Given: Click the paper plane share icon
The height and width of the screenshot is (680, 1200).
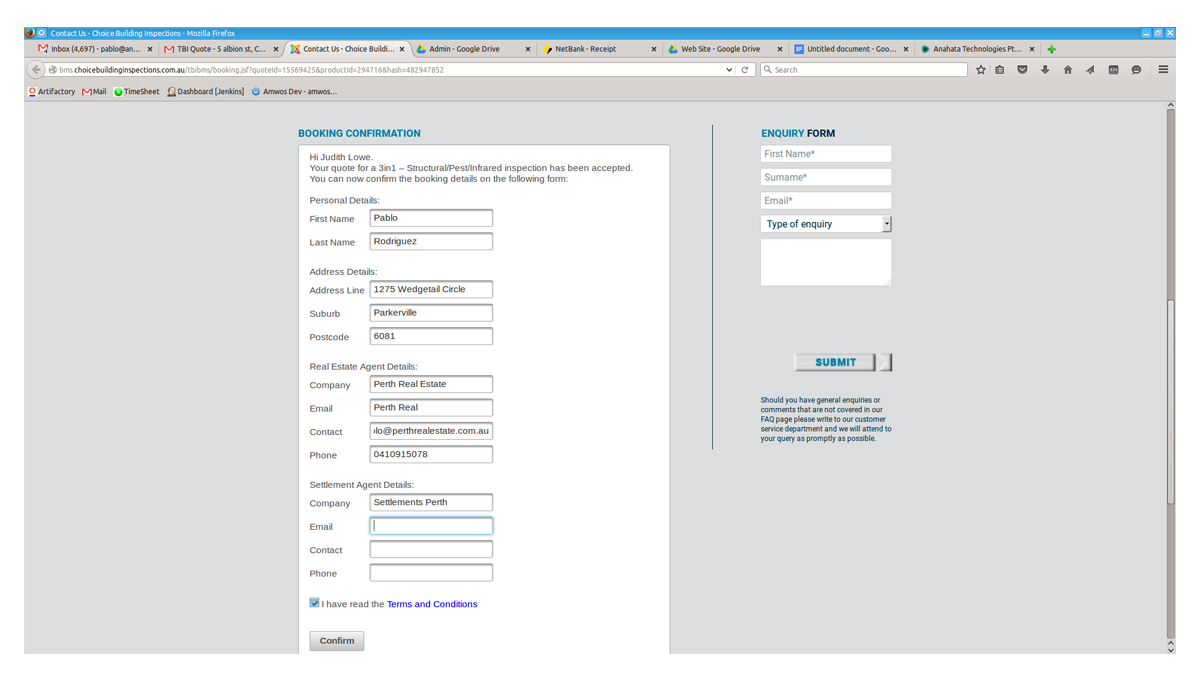Looking at the screenshot, I should pyautogui.click(x=1090, y=70).
